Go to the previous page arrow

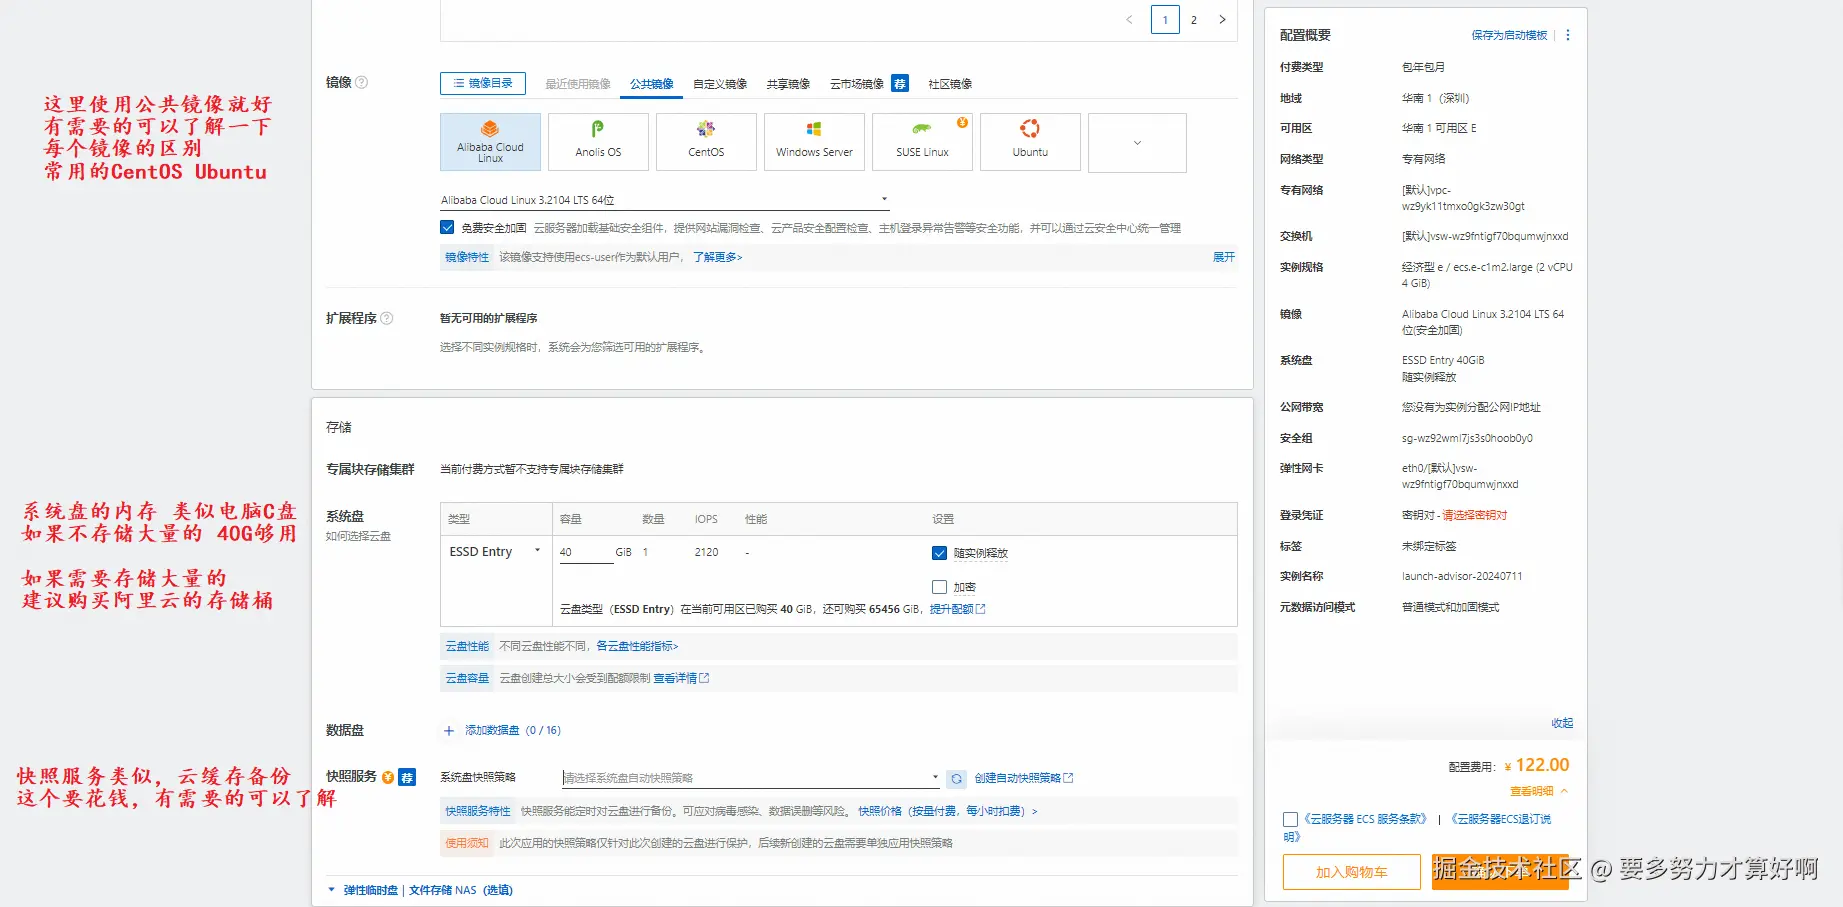pos(1130,20)
